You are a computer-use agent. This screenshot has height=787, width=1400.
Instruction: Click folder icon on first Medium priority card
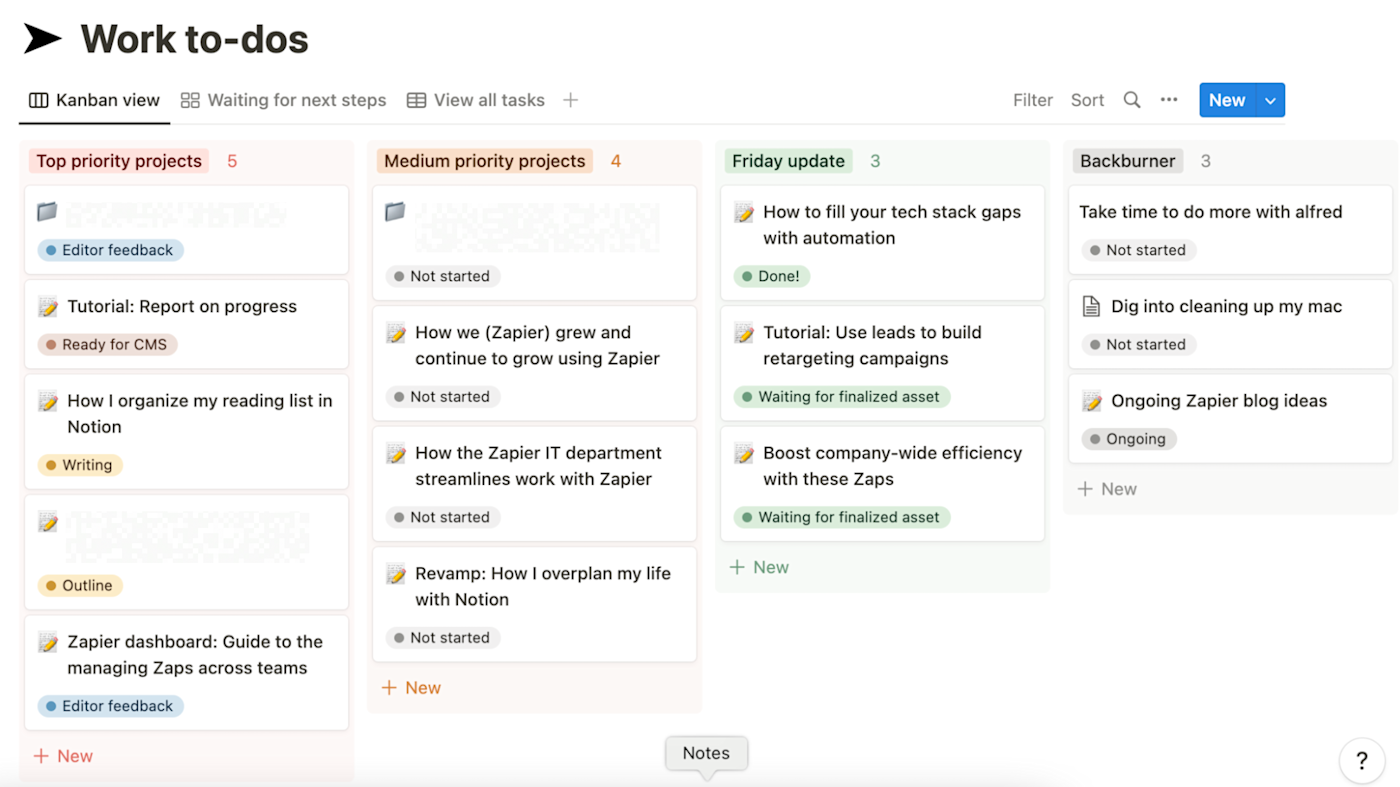[396, 212]
